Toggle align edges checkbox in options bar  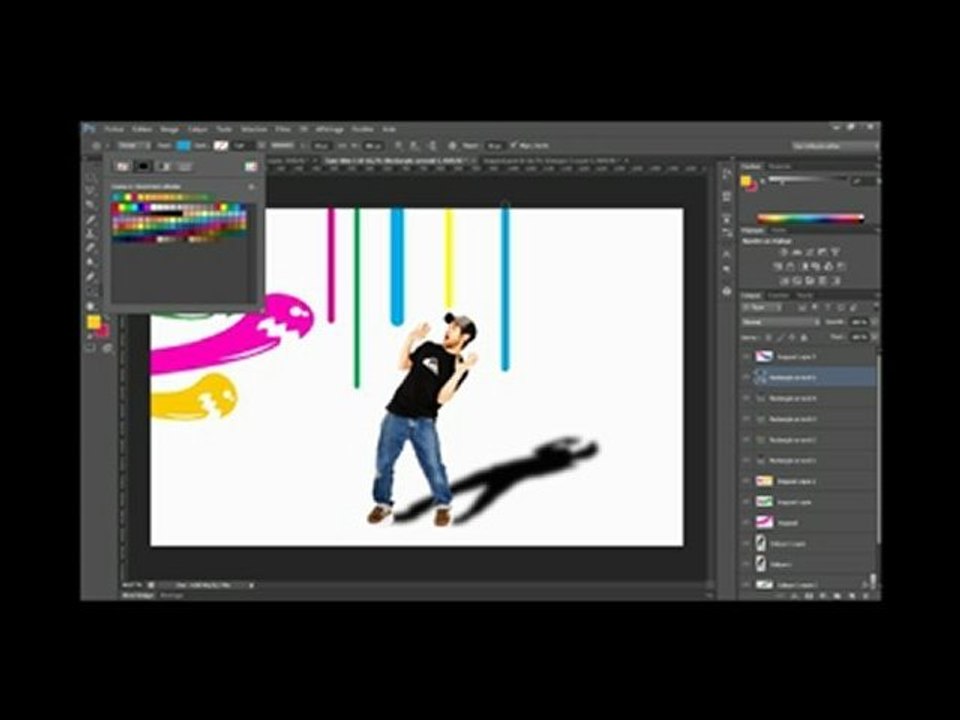(x=513, y=146)
